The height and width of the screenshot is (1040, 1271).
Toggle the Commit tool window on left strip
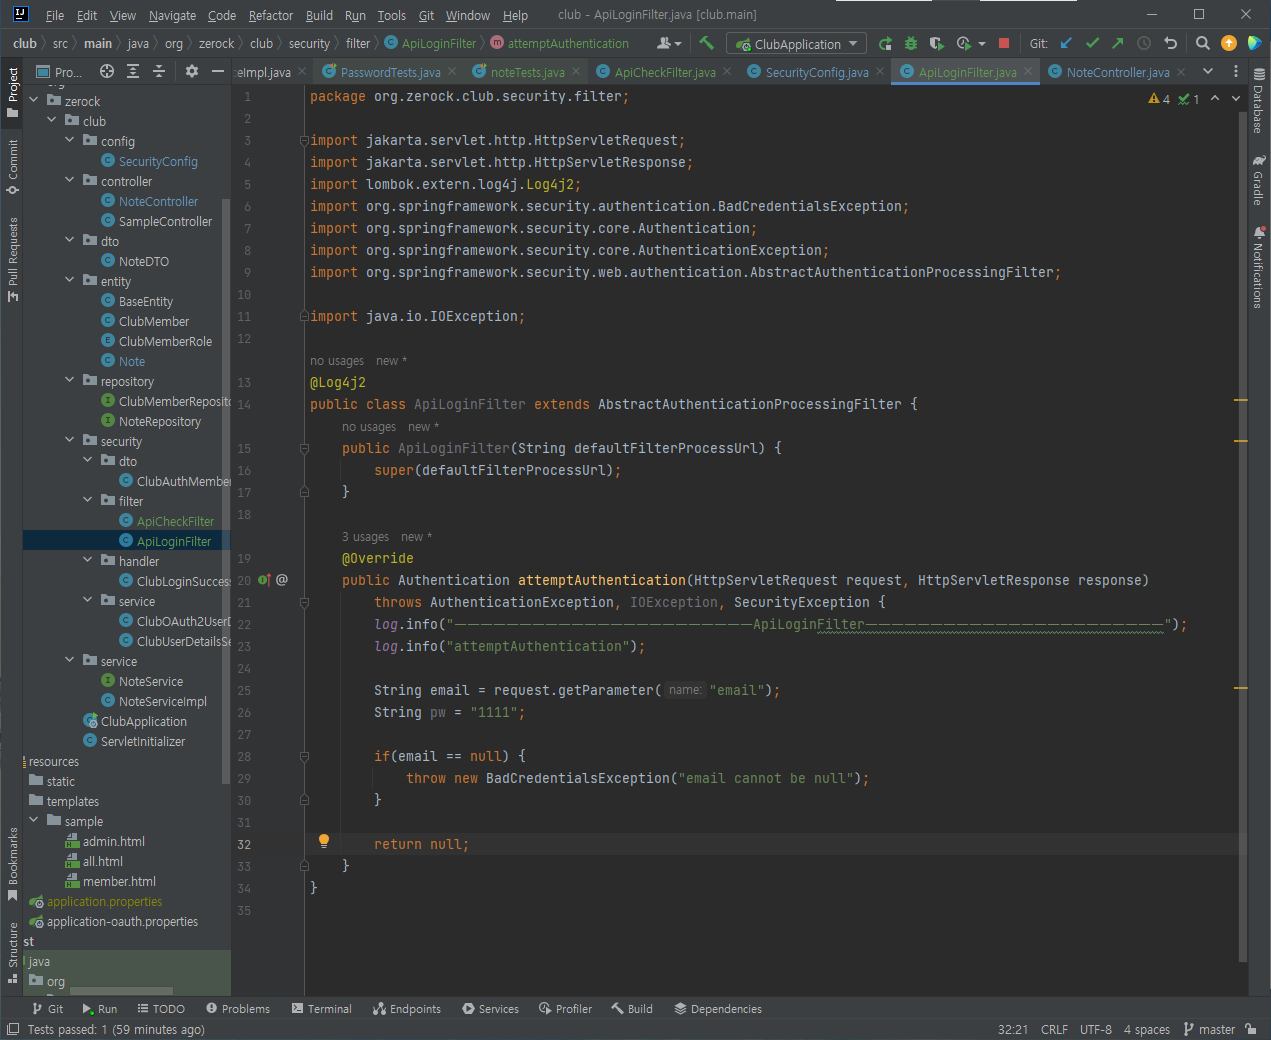coord(12,166)
